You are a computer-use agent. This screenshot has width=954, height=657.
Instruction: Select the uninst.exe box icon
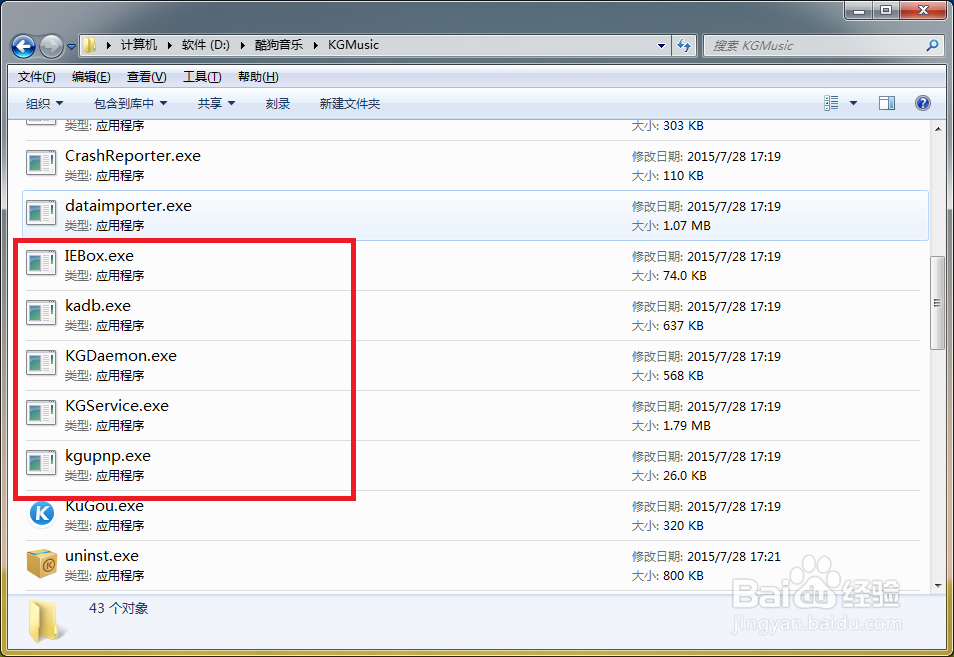tap(41, 563)
